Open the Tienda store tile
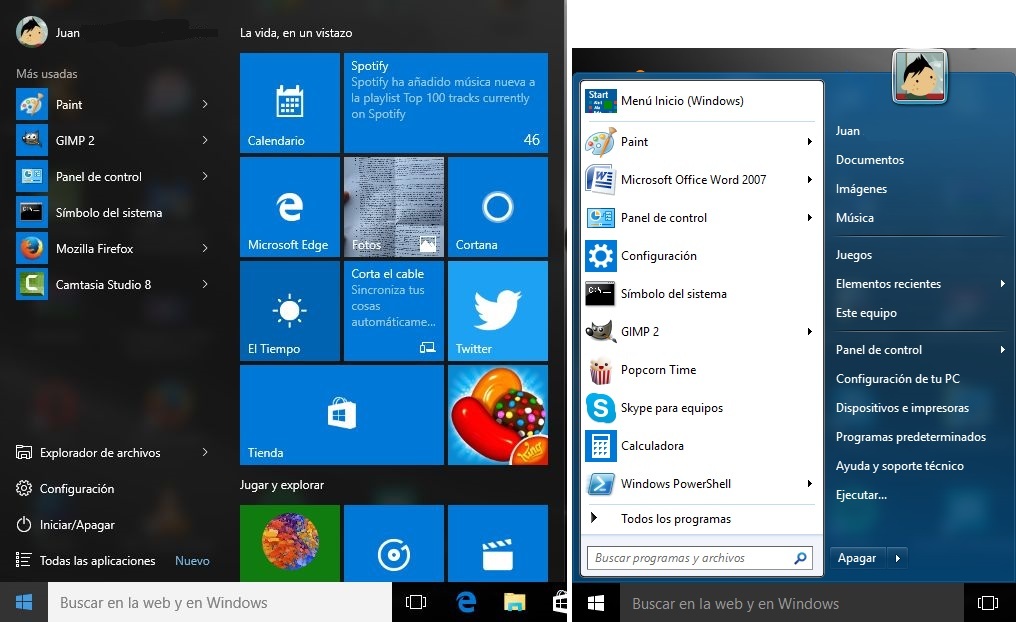Image resolution: width=1016 pixels, height=622 pixels. pyautogui.click(x=342, y=415)
